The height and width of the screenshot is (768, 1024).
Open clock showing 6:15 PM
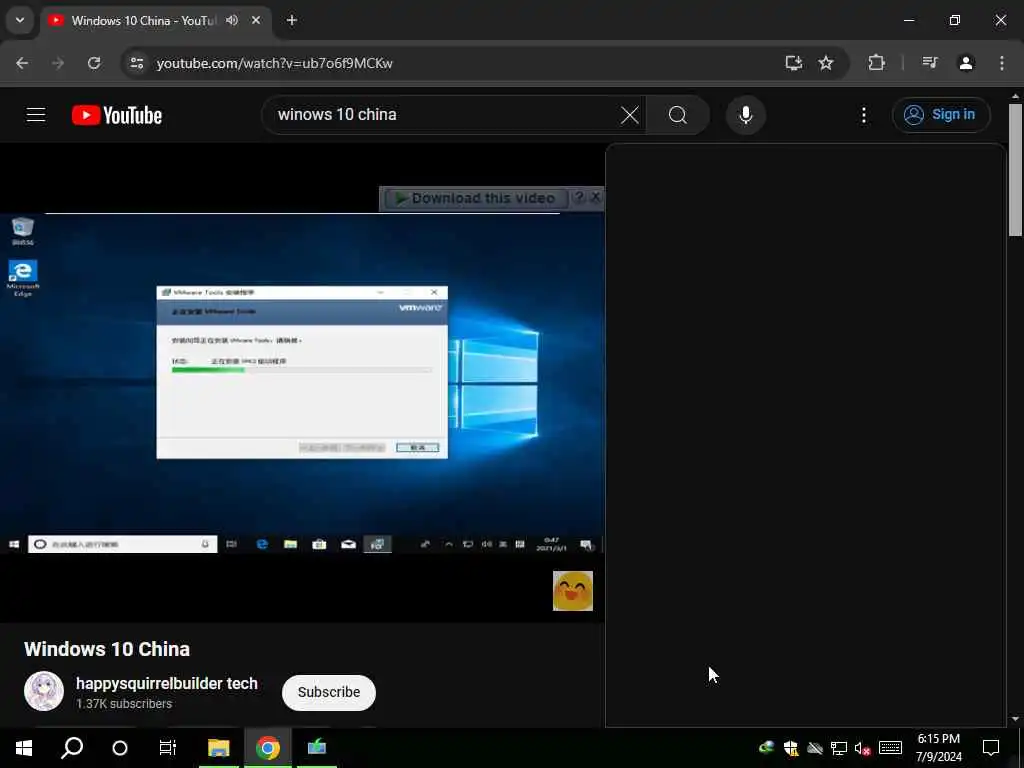[938, 748]
